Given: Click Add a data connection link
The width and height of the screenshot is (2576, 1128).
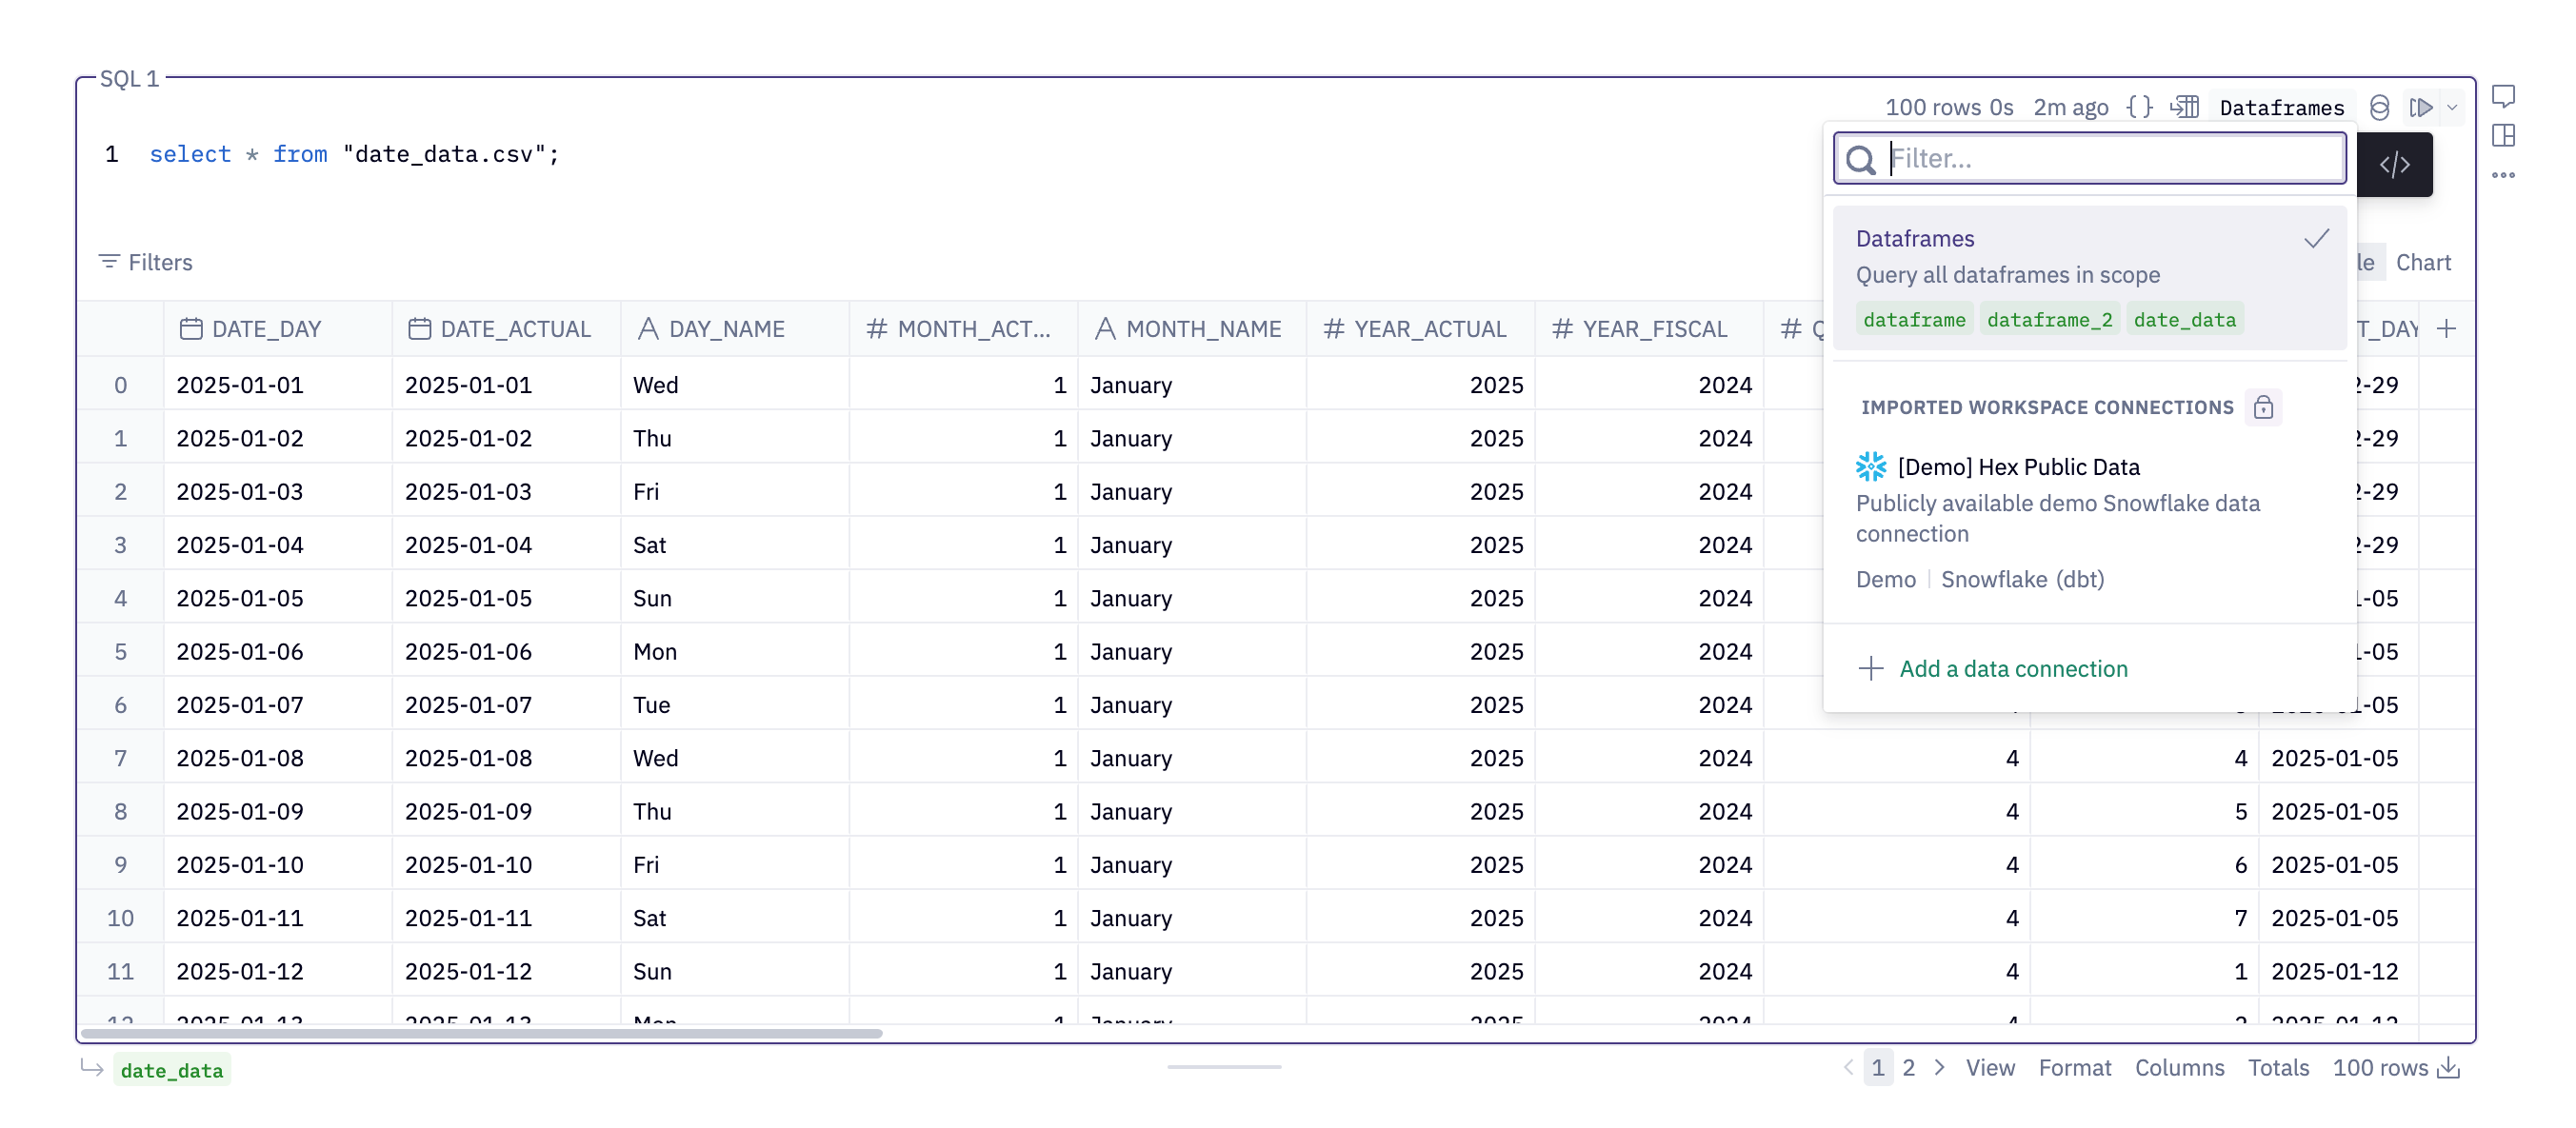Looking at the screenshot, I should [2012, 668].
